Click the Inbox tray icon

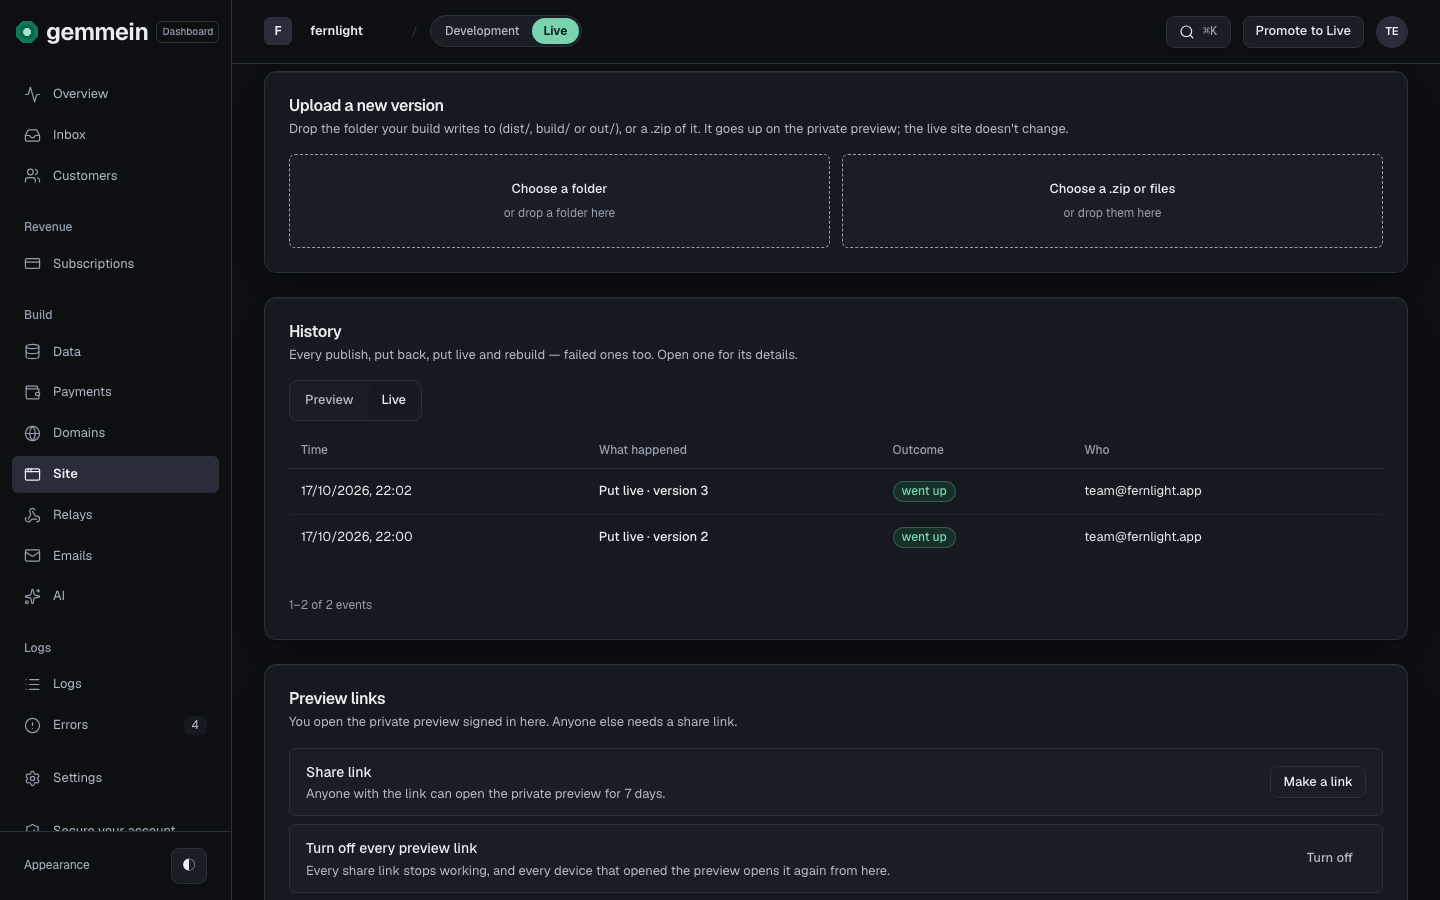[33, 135]
